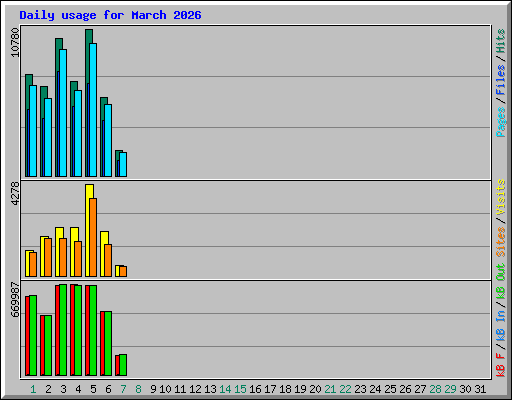This screenshot has width=512, height=400.
Task: Click day 3 on the x-axis
Action: pyautogui.click(x=63, y=389)
